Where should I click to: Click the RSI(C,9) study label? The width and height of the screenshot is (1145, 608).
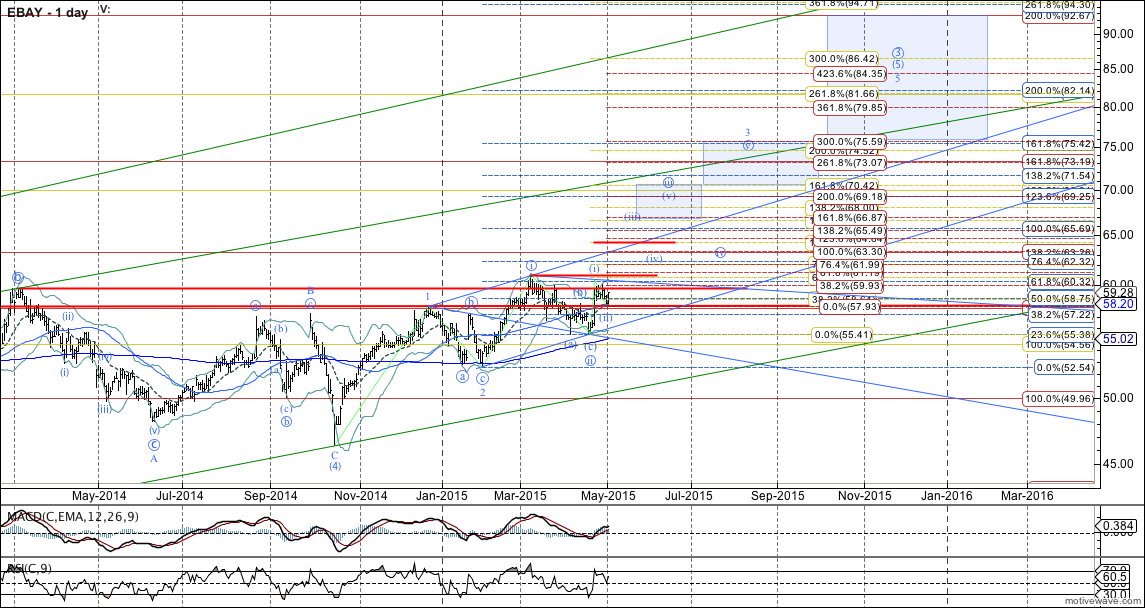[x=27, y=568]
